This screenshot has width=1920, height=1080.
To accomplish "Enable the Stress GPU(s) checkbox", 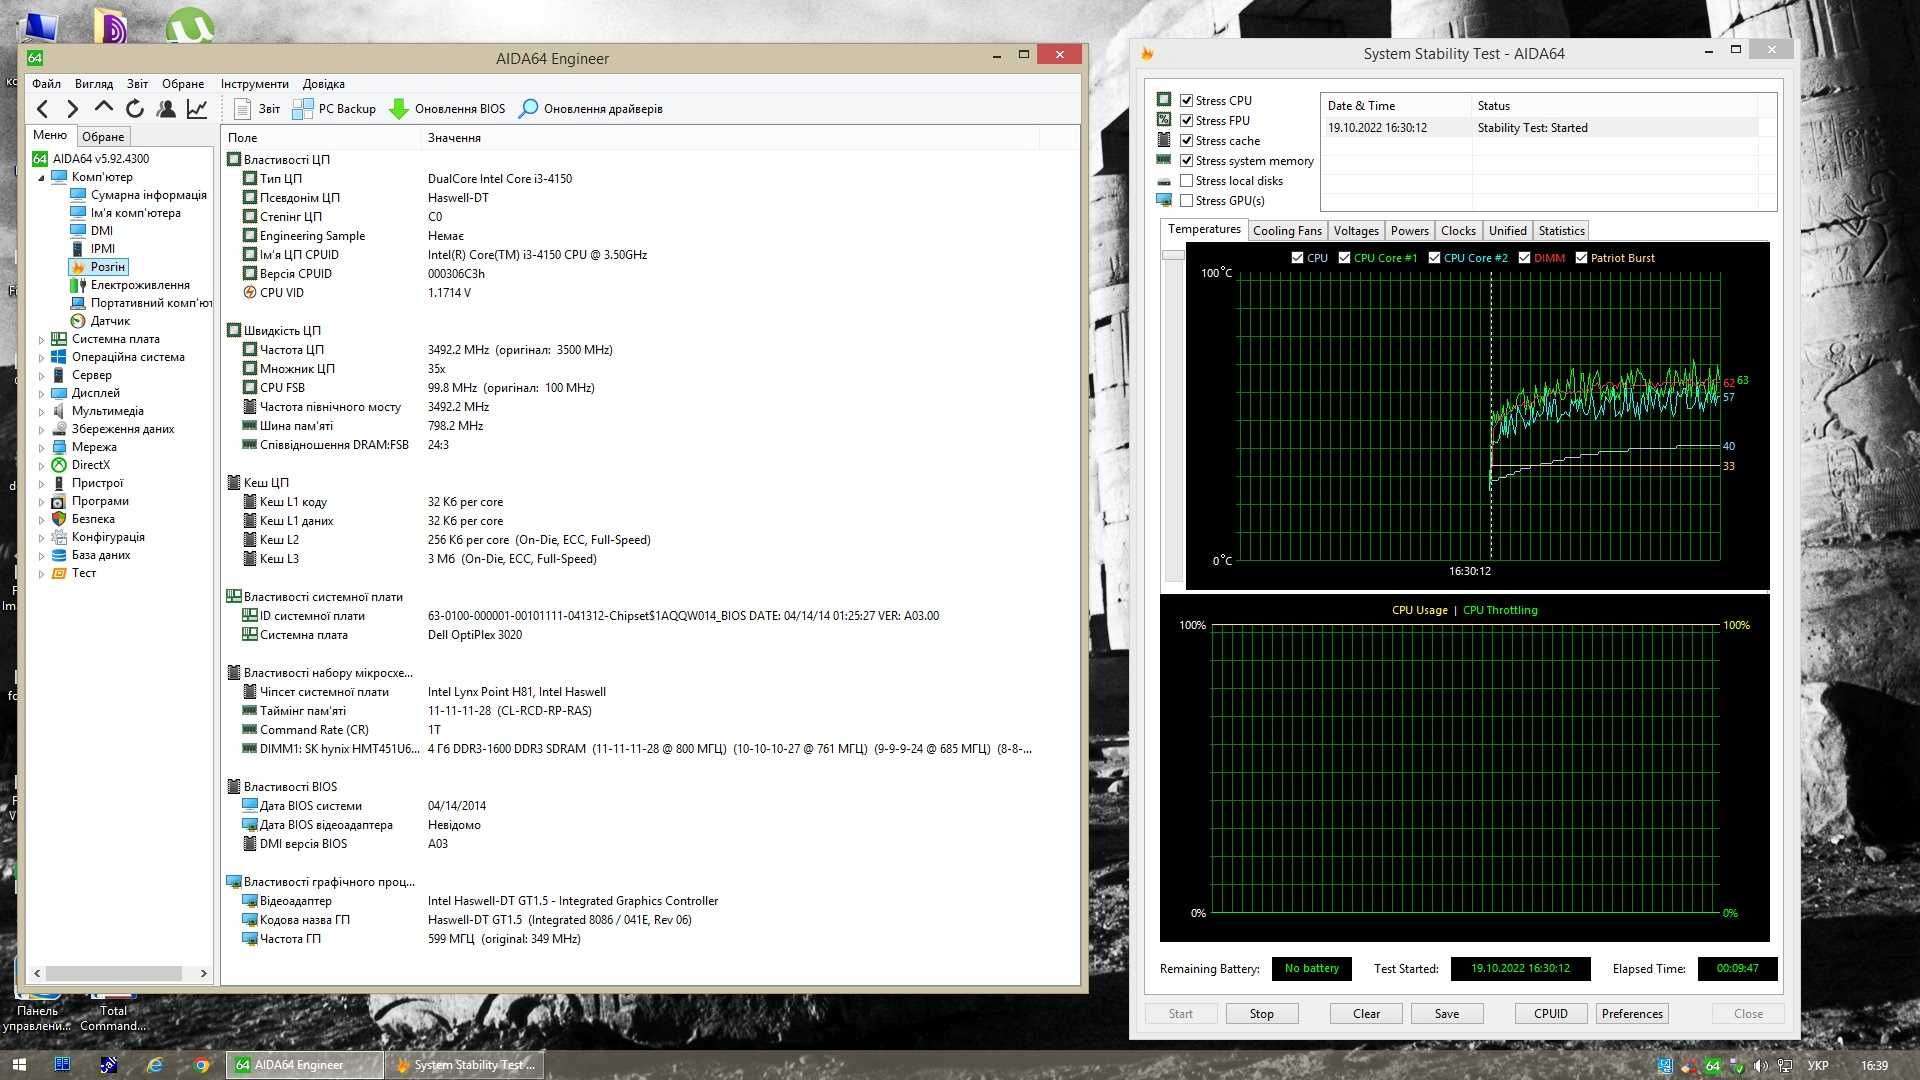I will (x=1186, y=201).
